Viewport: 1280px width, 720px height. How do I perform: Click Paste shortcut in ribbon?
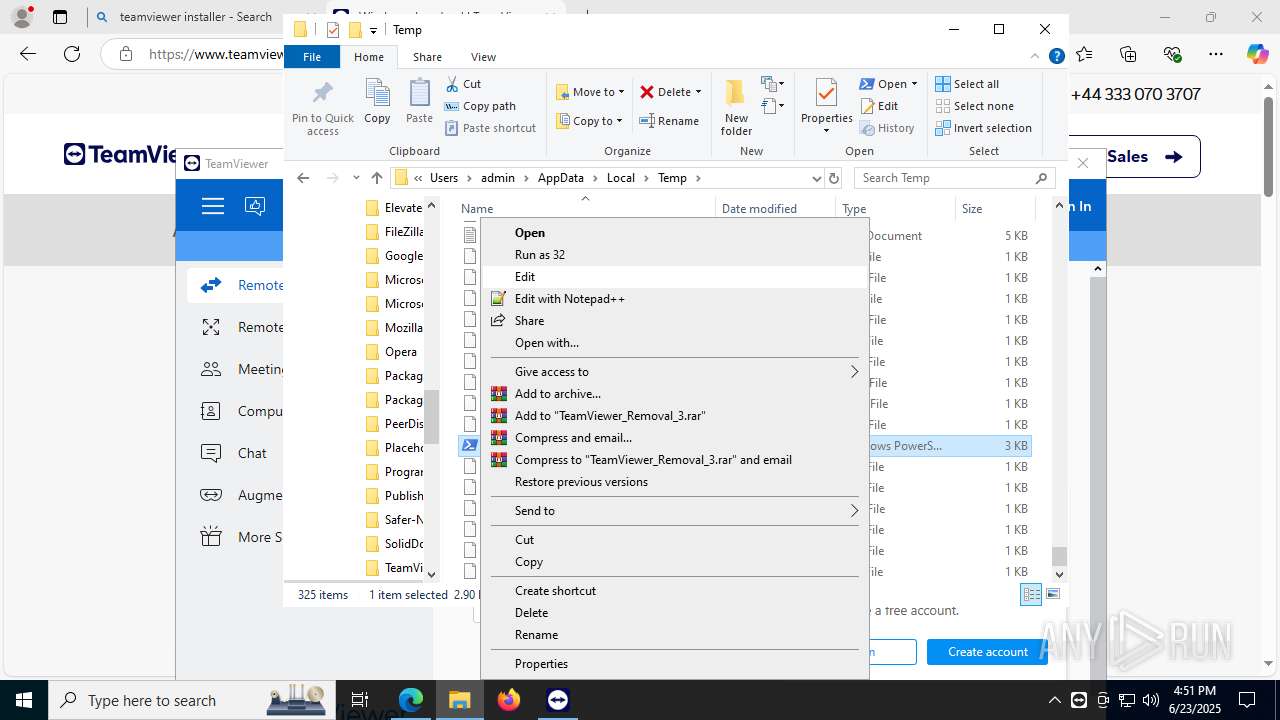point(491,128)
